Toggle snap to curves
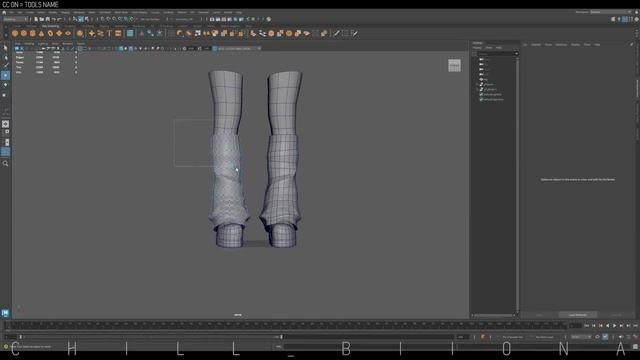 [x=108, y=19]
